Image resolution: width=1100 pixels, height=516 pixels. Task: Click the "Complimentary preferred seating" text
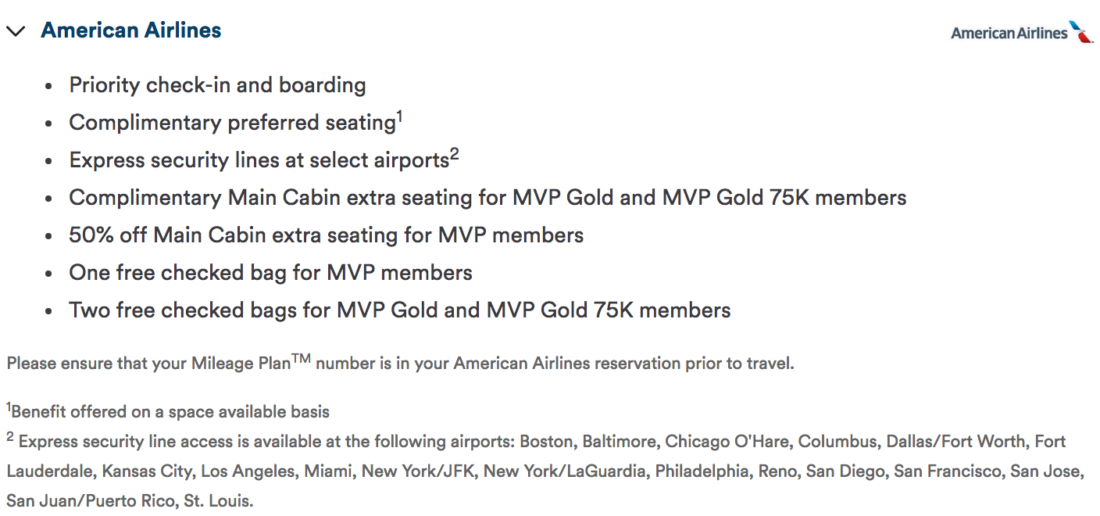click(232, 123)
